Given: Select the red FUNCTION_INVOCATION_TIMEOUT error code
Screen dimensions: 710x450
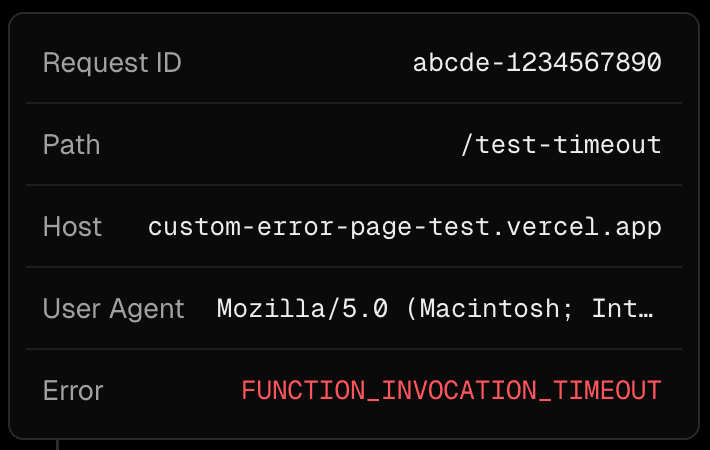Looking at the screenshot, I should click(451, 390).
